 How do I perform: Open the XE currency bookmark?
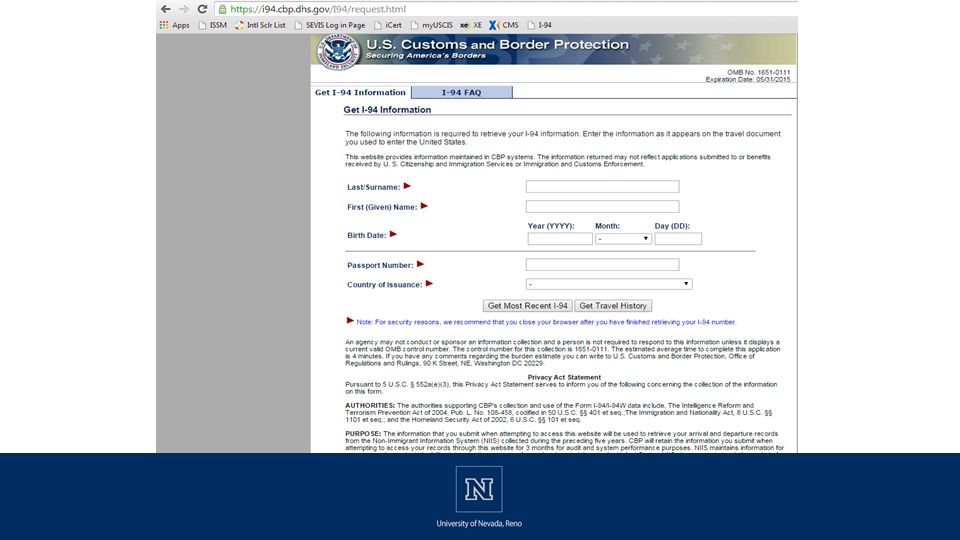471,25
